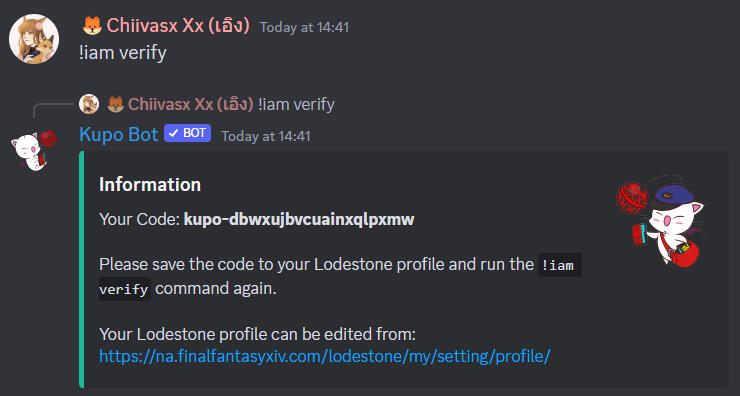Open the Lodestone profile settings link

[x=325, y=356]
